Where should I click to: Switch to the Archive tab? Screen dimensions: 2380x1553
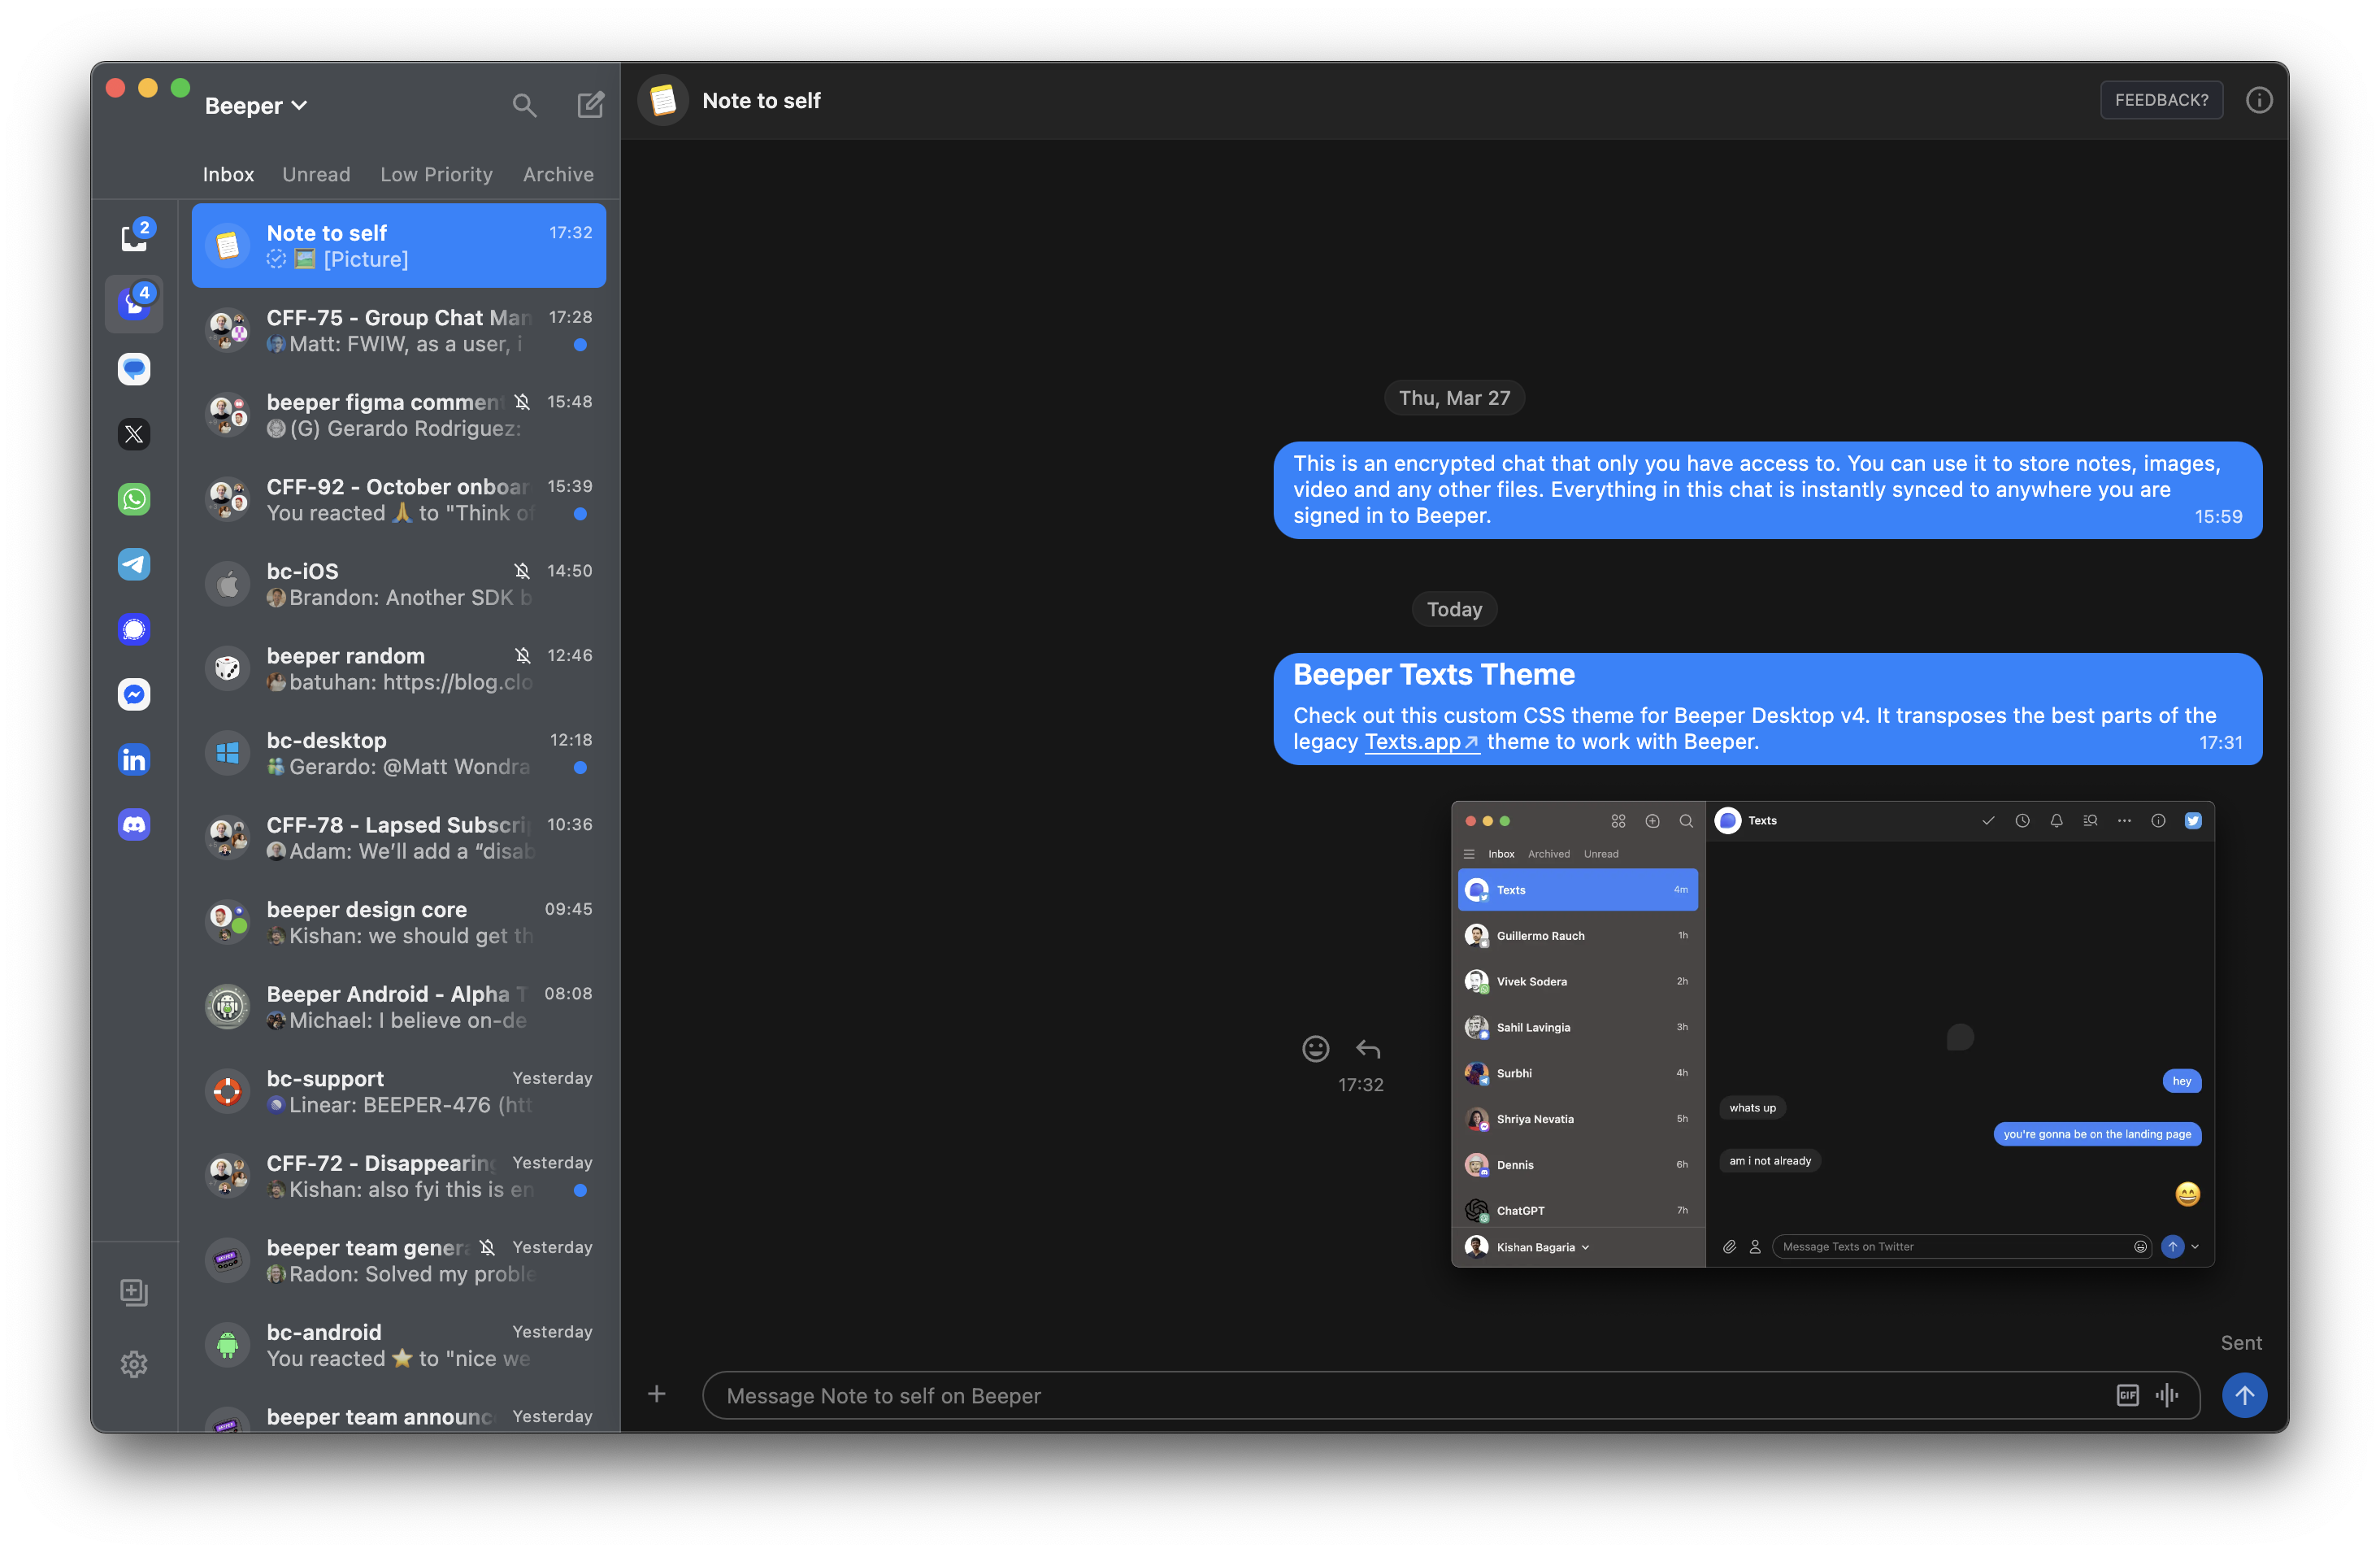(x=558, y=174)
